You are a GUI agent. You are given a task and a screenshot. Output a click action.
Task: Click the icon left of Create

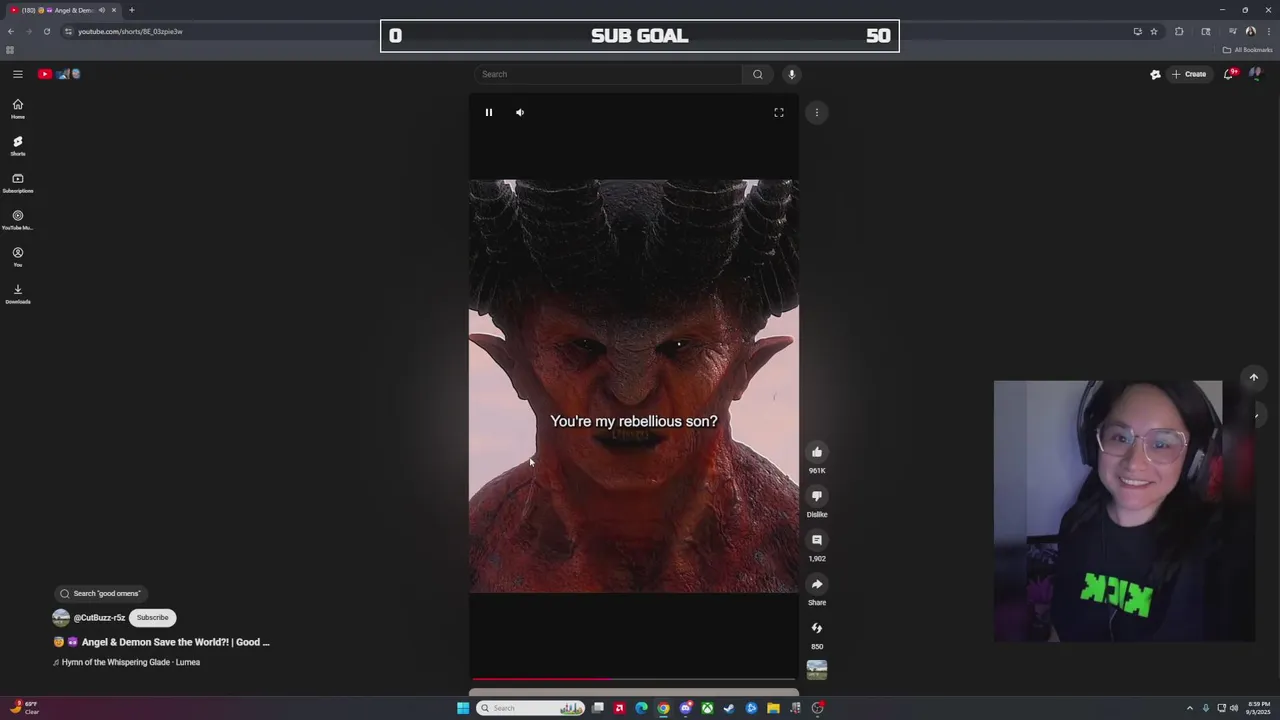pos(1155,74)
